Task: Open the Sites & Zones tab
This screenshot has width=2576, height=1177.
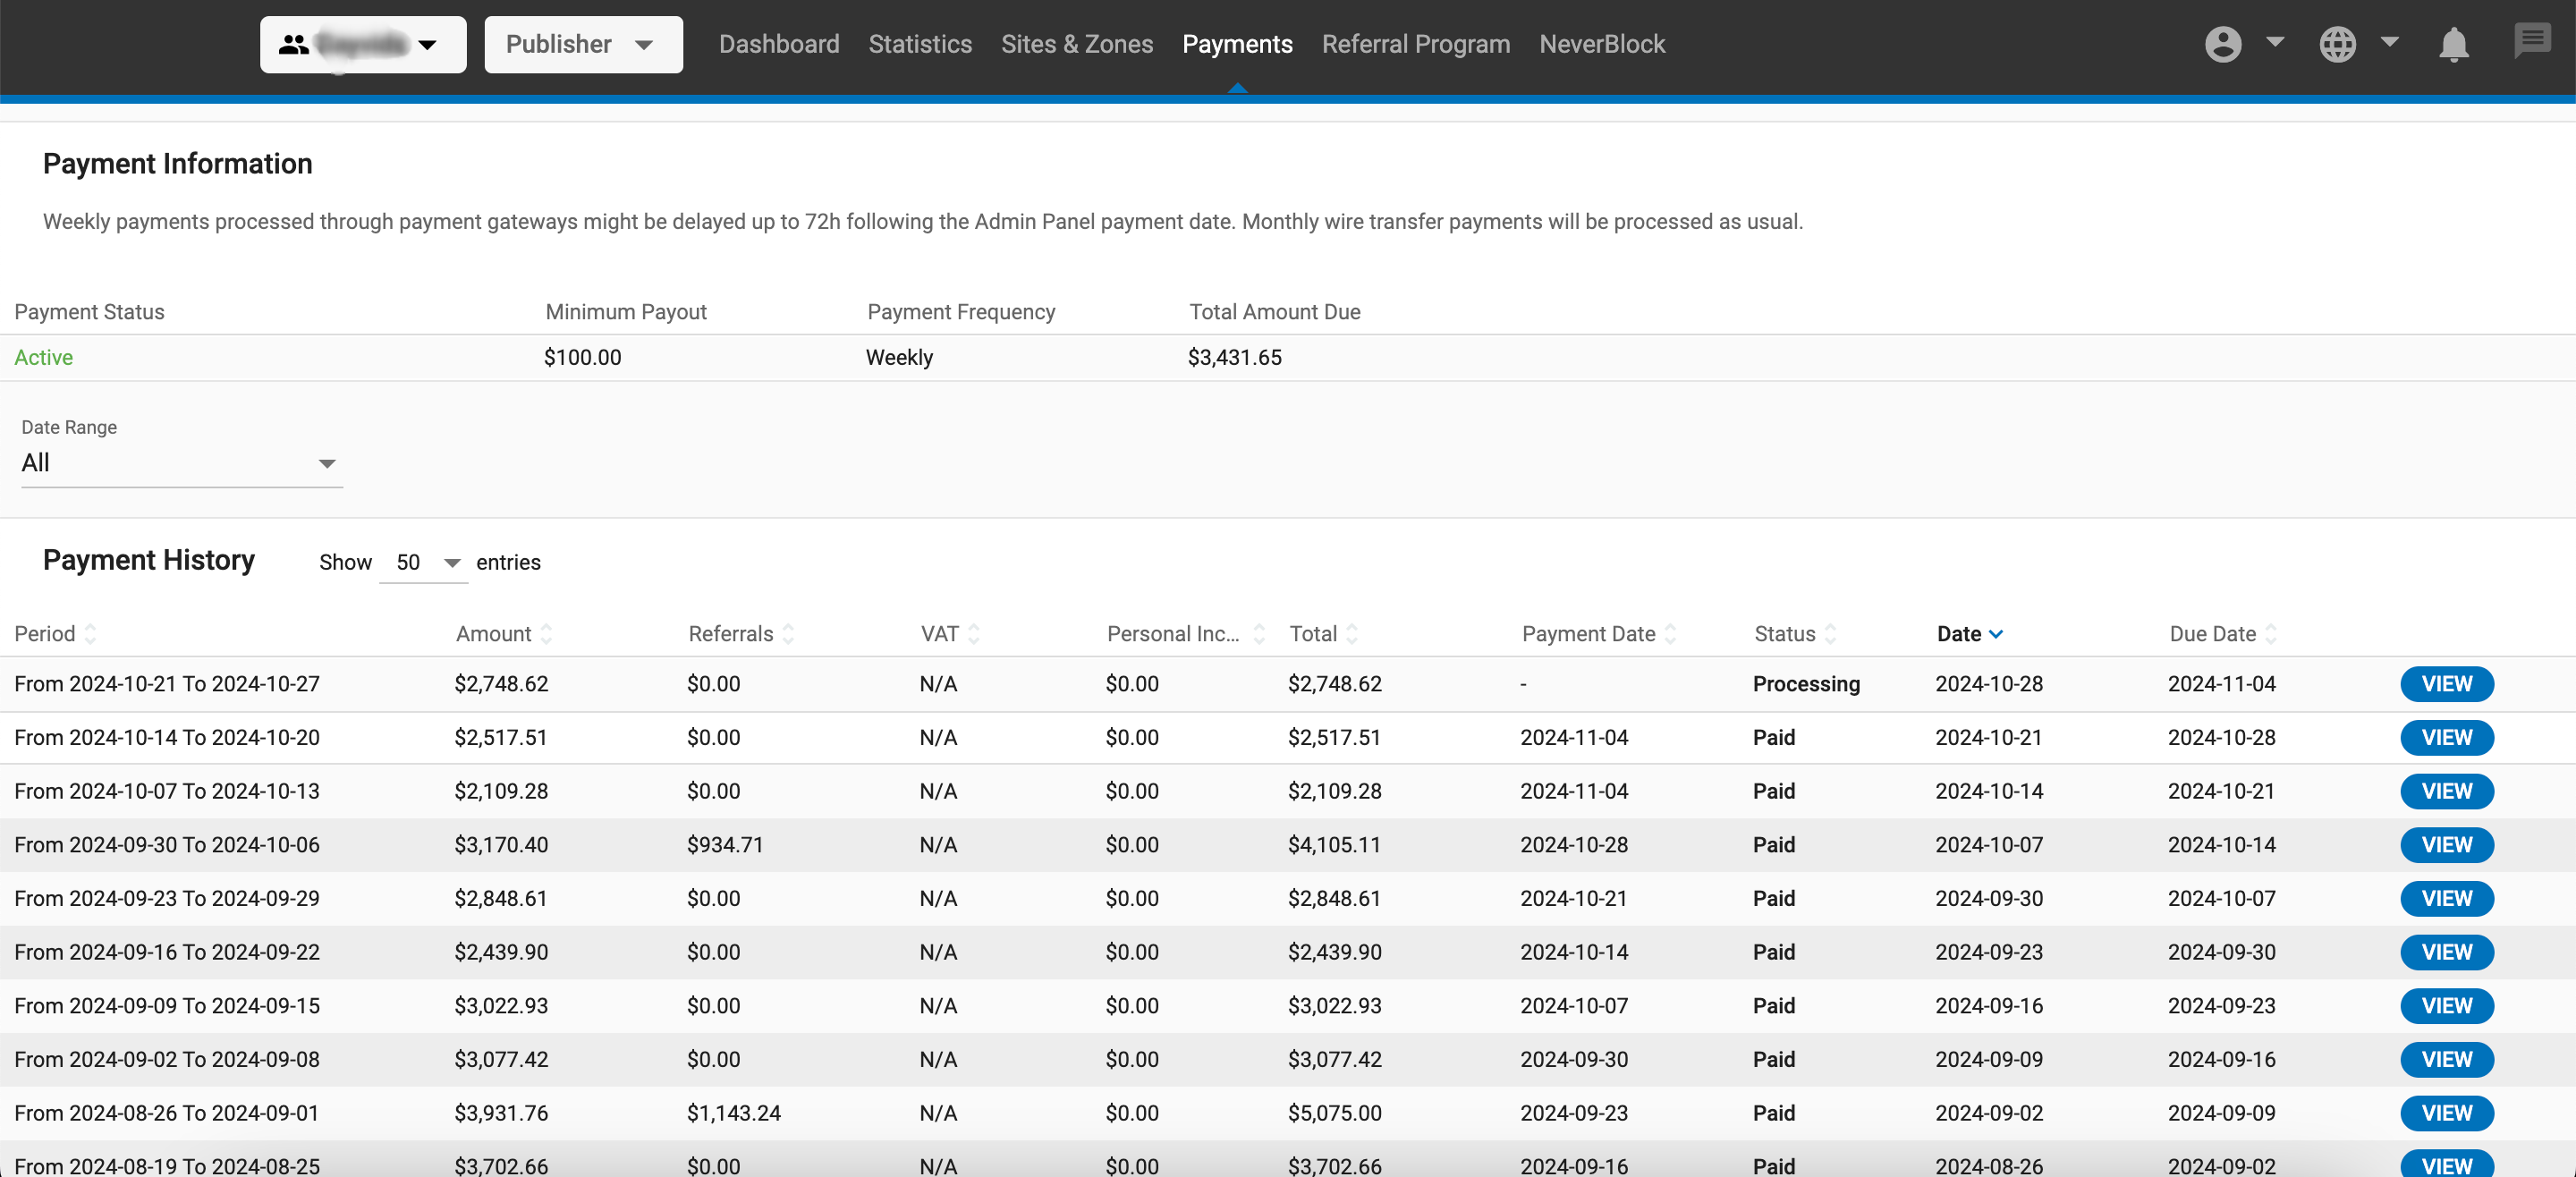Action: (1076, 44)
